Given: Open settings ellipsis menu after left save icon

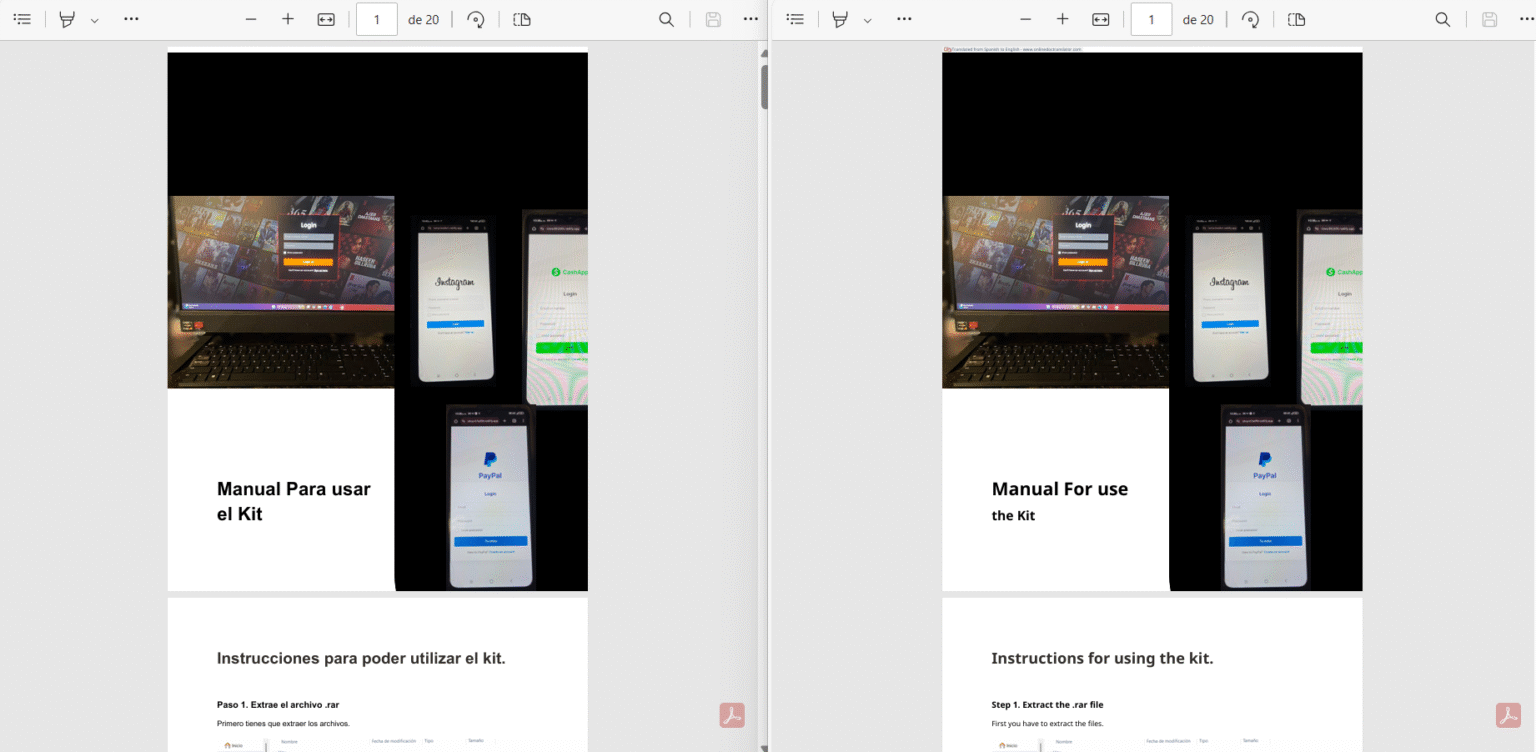Looking at the screenshot, I should tap(751, 19).
